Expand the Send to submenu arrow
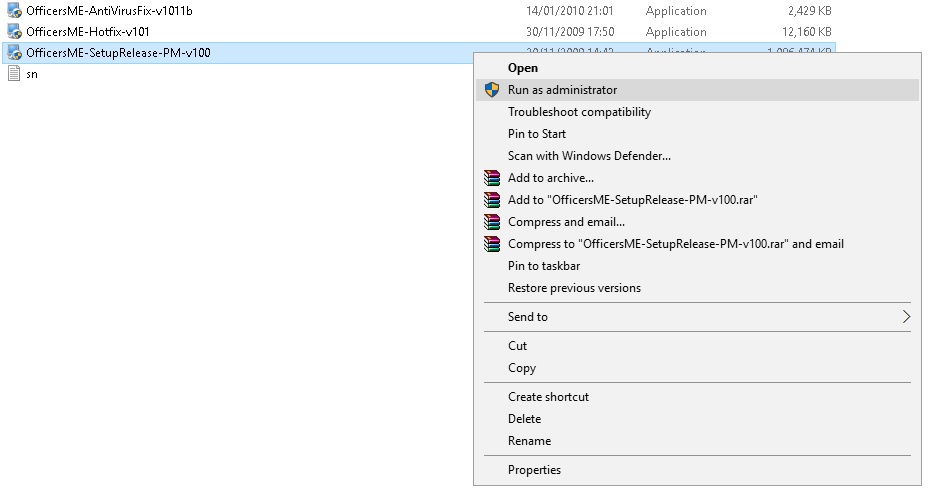Image resolution: width=934 pixels, height=493 pixels. click(906, 317)
